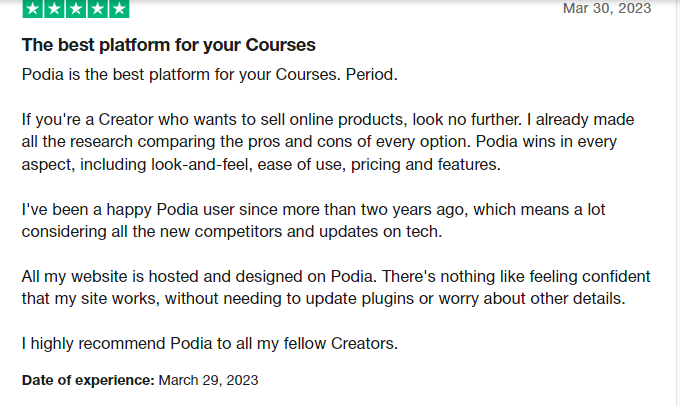
Task: Click the first green rating star
Action: [x=33, y=9]
